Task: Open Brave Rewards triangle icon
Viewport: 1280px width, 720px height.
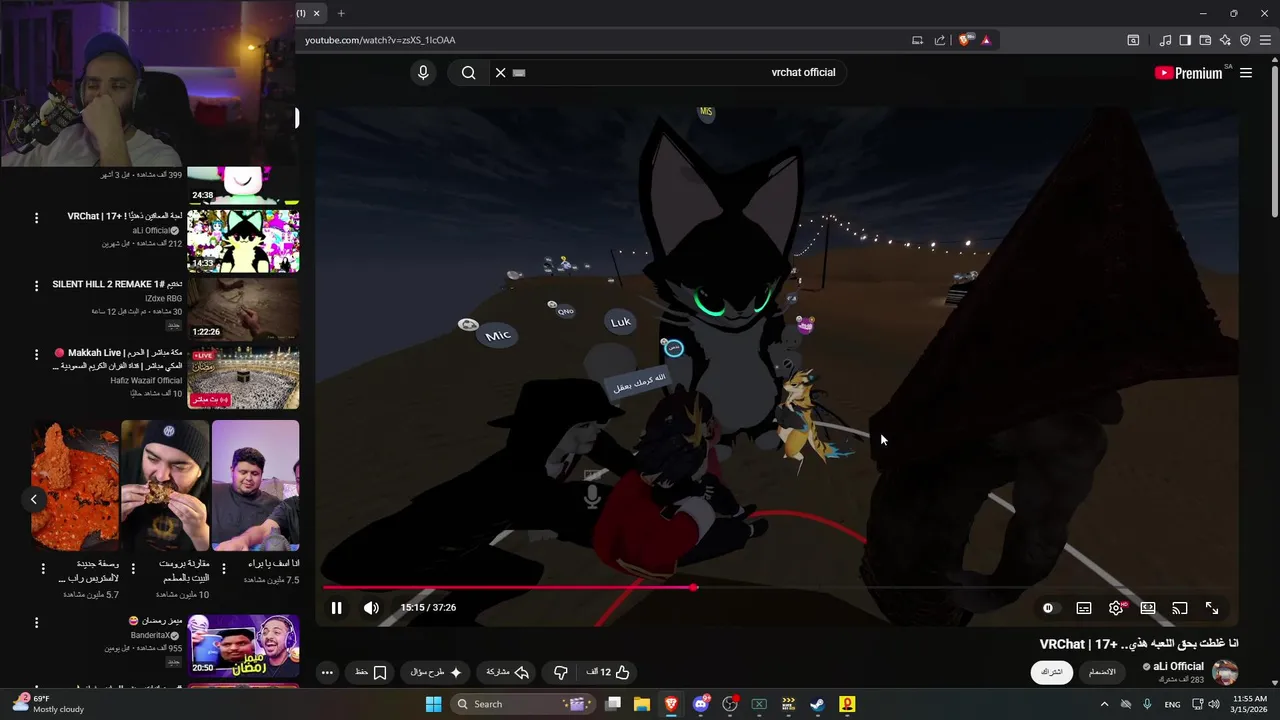Action: click(x=986, y=40)
